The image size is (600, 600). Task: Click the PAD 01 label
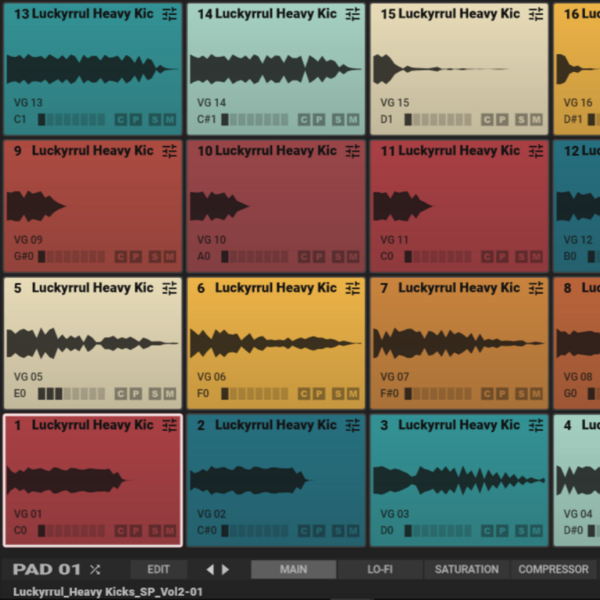click(47, 569)
